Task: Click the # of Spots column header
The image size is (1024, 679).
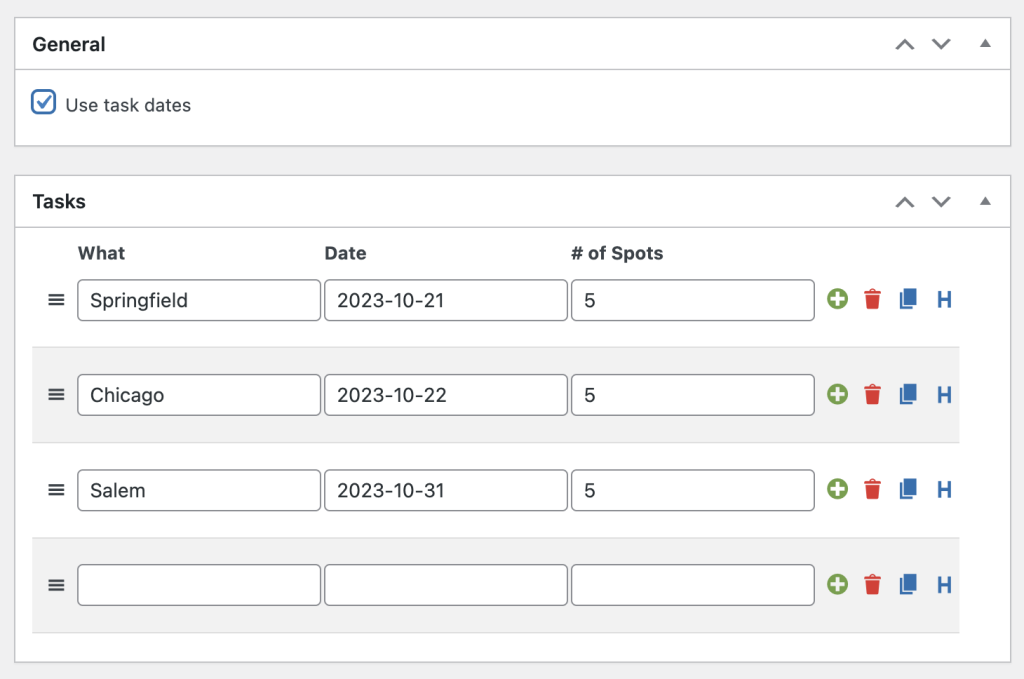Action: click(x=617, y=253)
